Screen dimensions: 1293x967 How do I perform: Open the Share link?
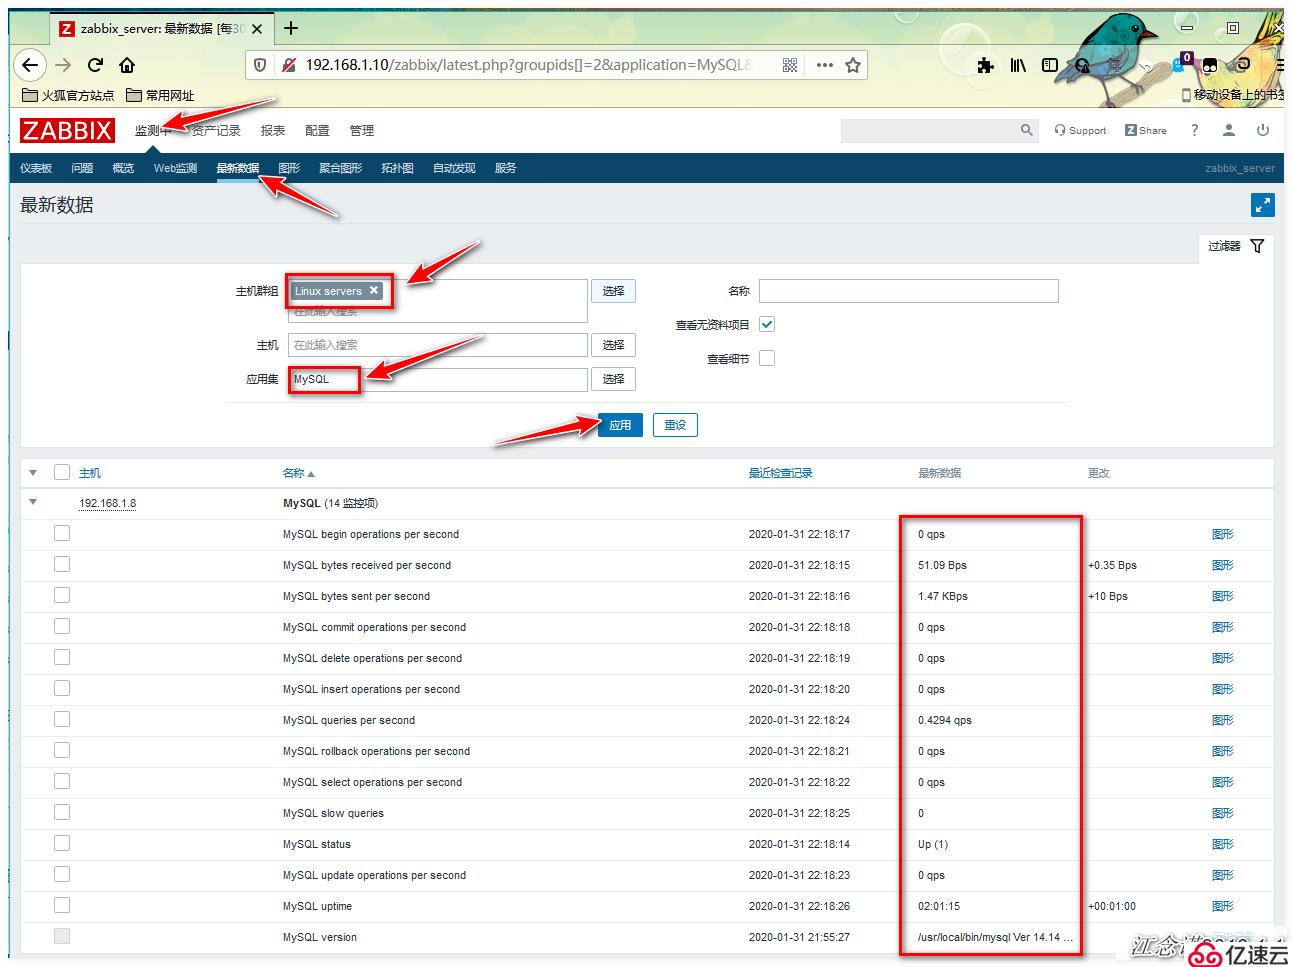pyautogui.click(x=1146, y=130)
